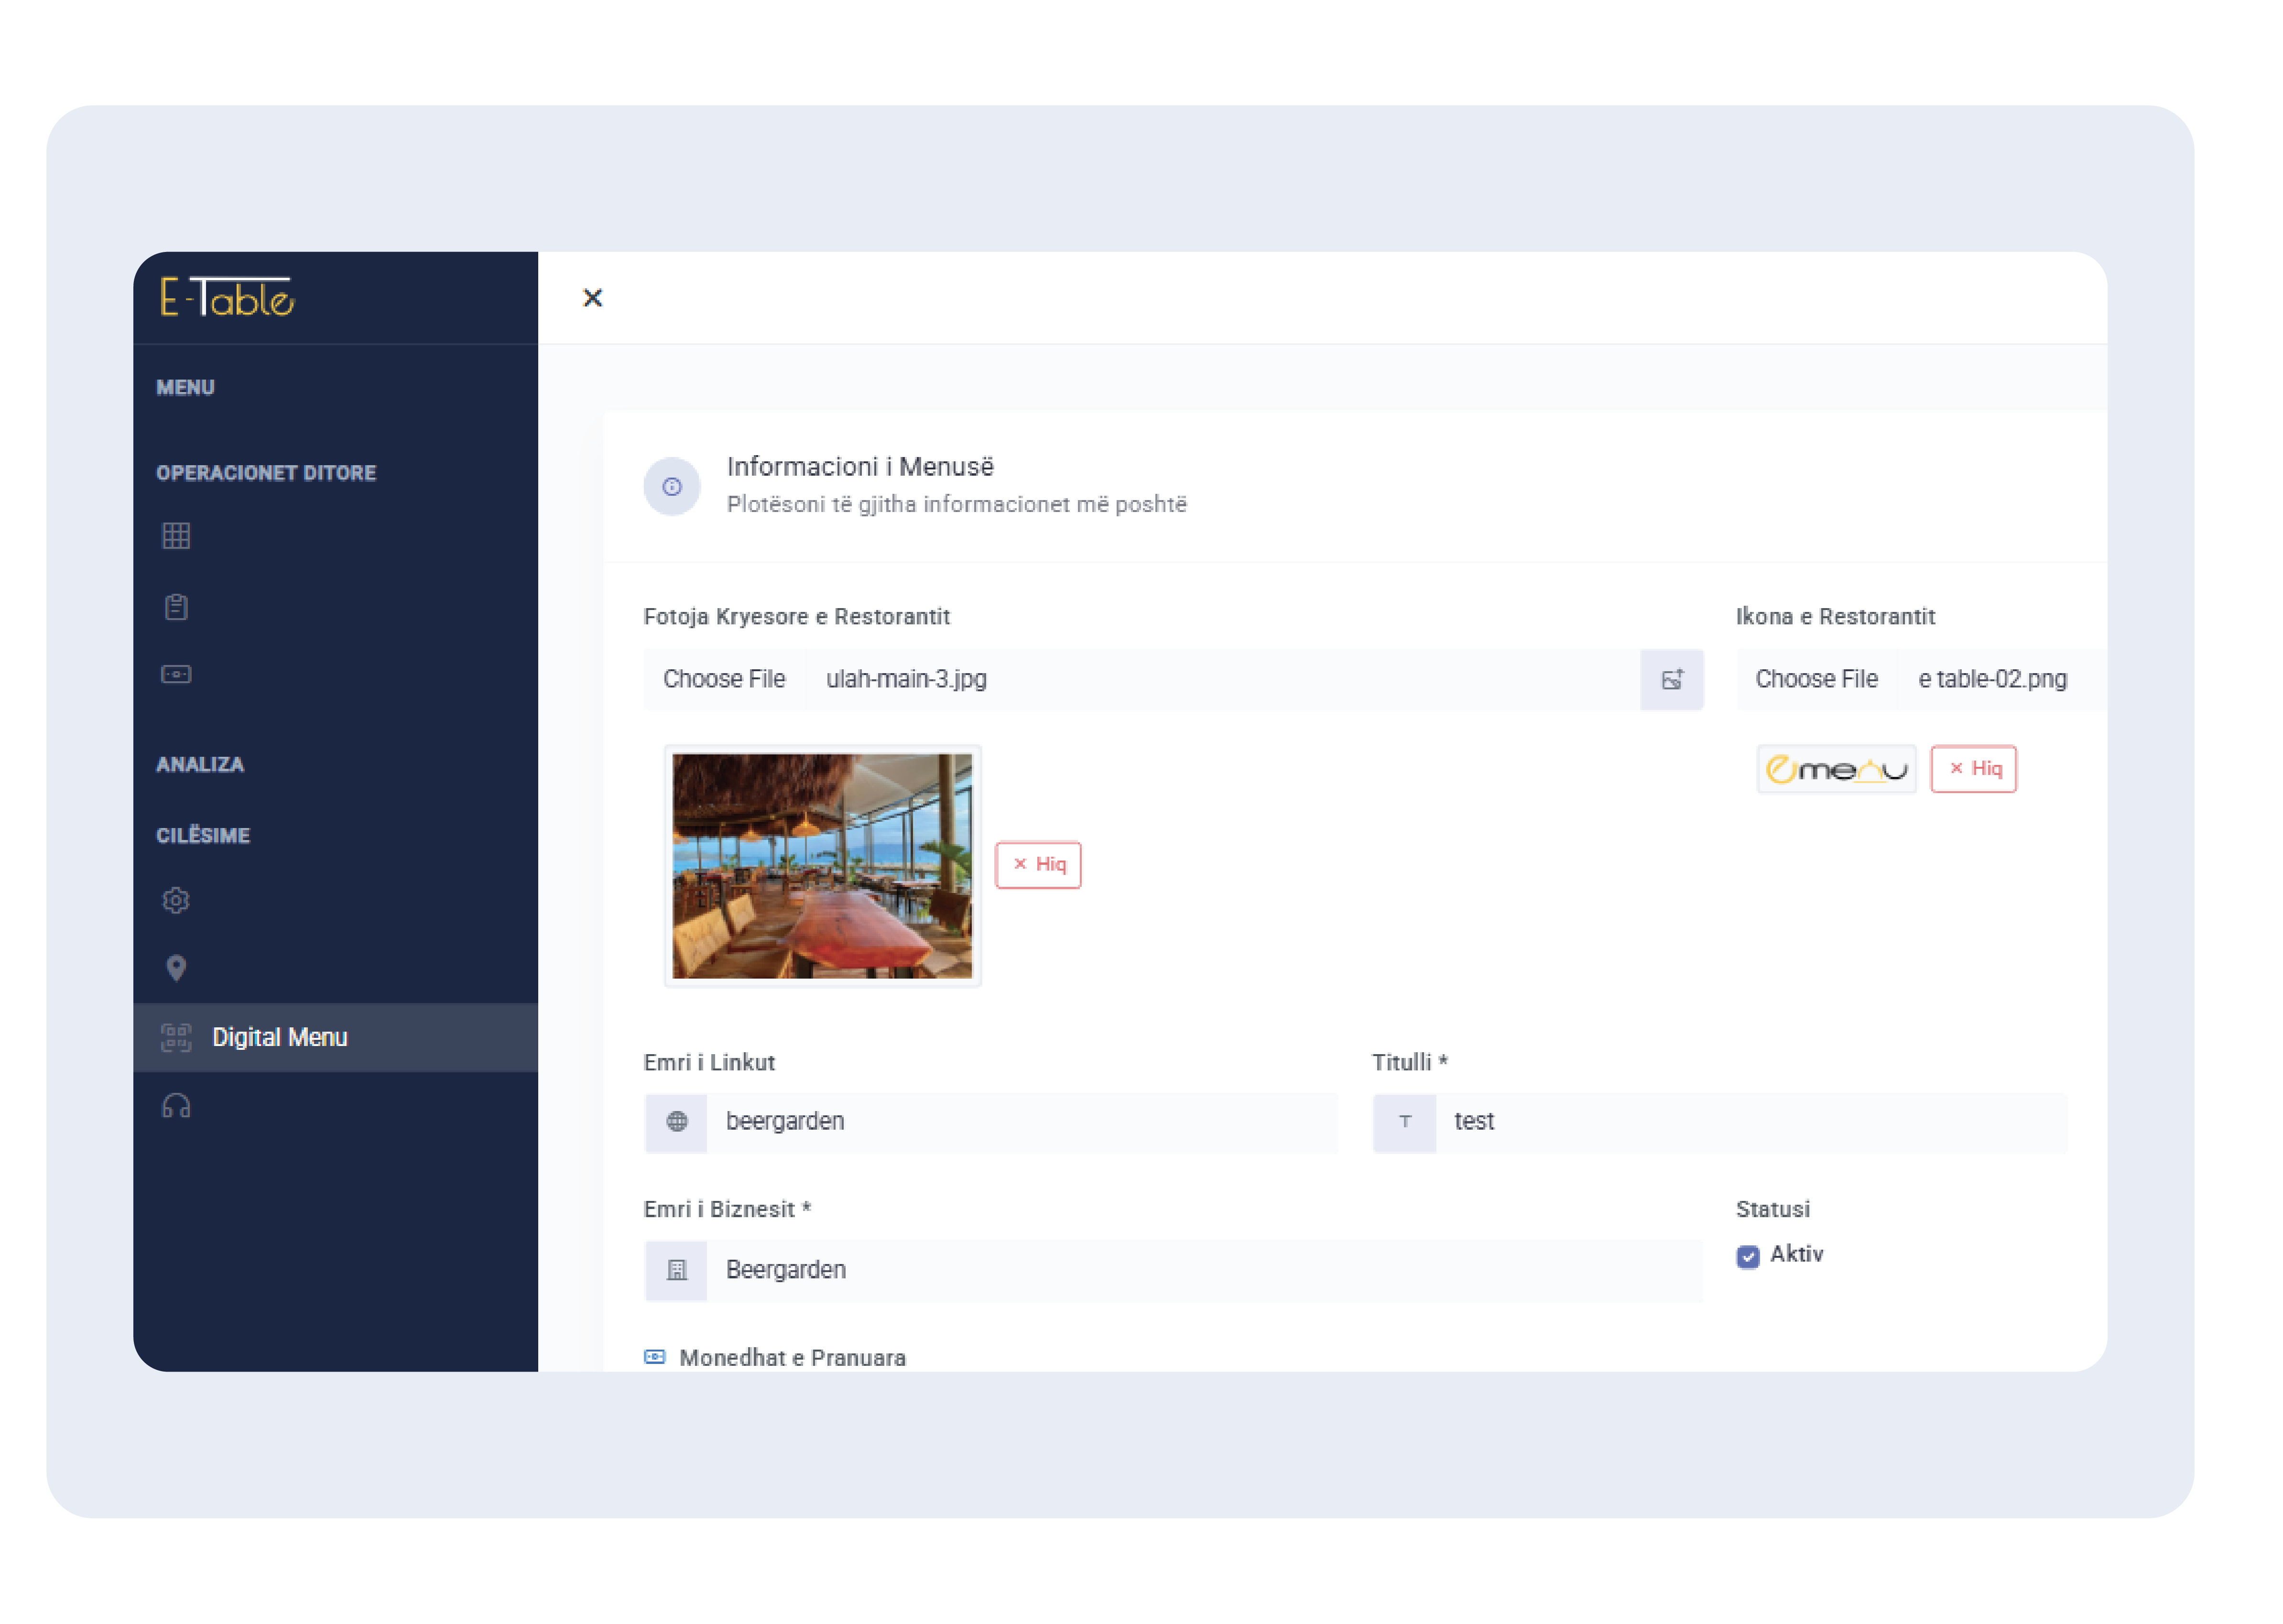Viewport: 2283px width, 1624px height.
Task: Click the MENU sidebar heading
Action: coord(186,388)
